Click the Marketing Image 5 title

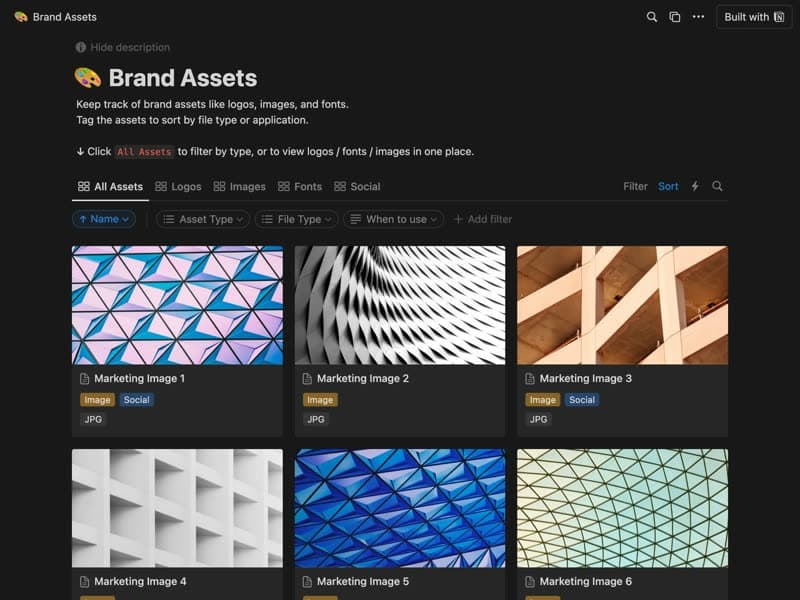pyautogui.click(x=363, y=582)
